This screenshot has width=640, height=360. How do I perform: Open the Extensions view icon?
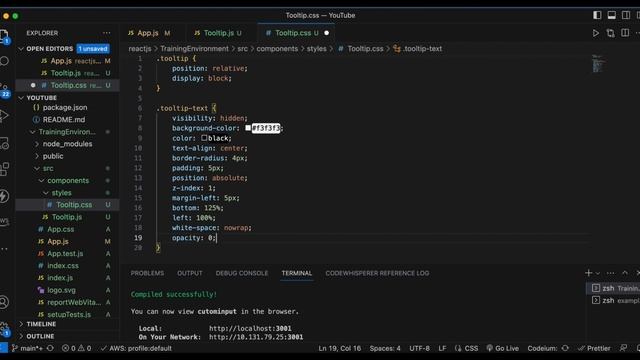(4, 169)
